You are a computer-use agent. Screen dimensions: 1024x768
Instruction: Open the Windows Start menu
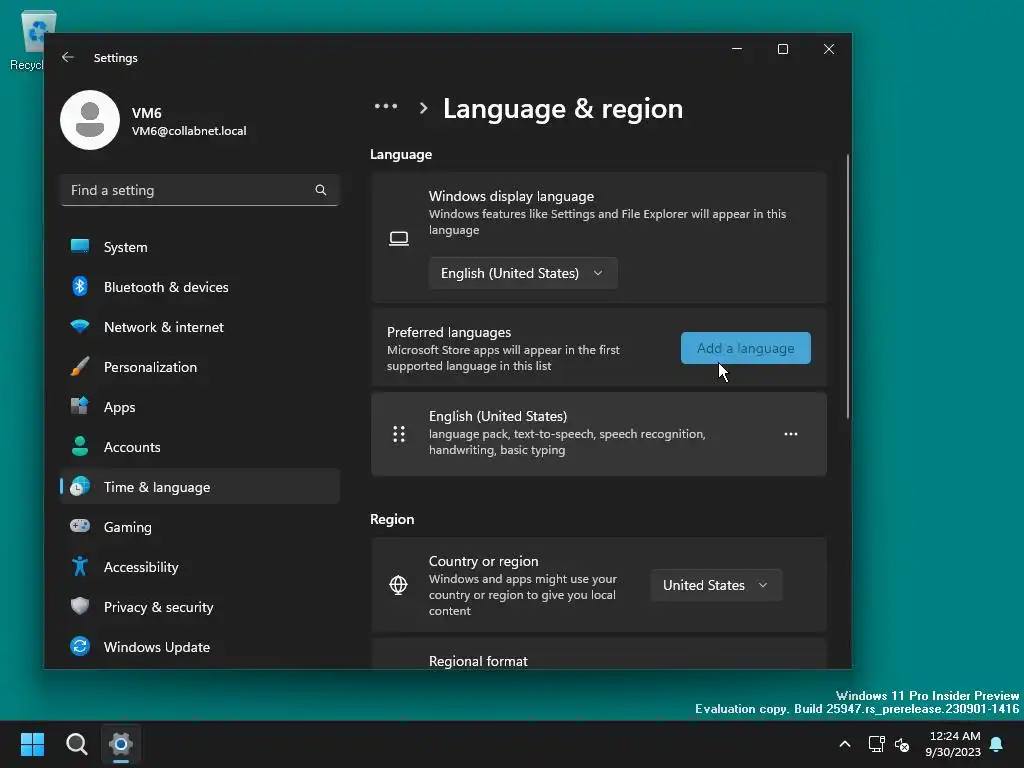[x=32, y=744]
